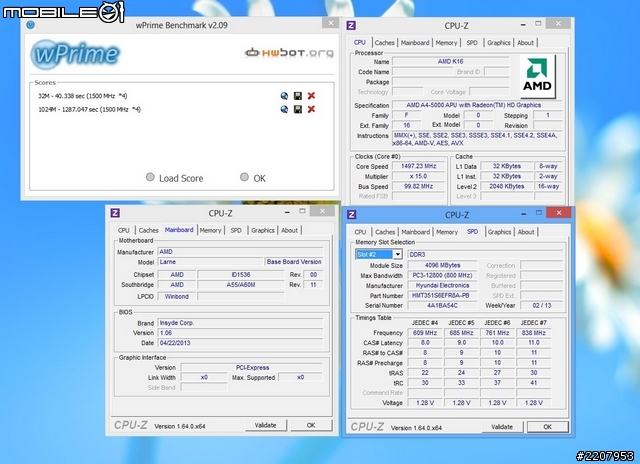Click the Part Number HMT351S6EFR8A-PB field
640x464 pixels.
pos(442,295)
